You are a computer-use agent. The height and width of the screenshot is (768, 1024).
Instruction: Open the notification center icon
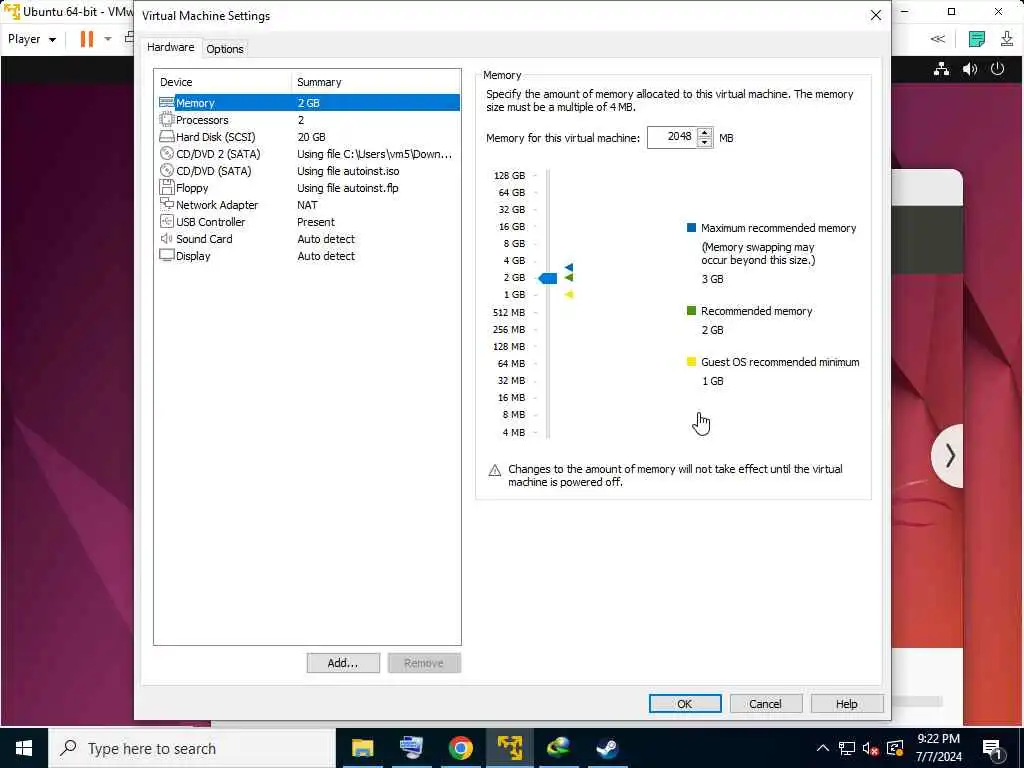[x=993, y=748]
